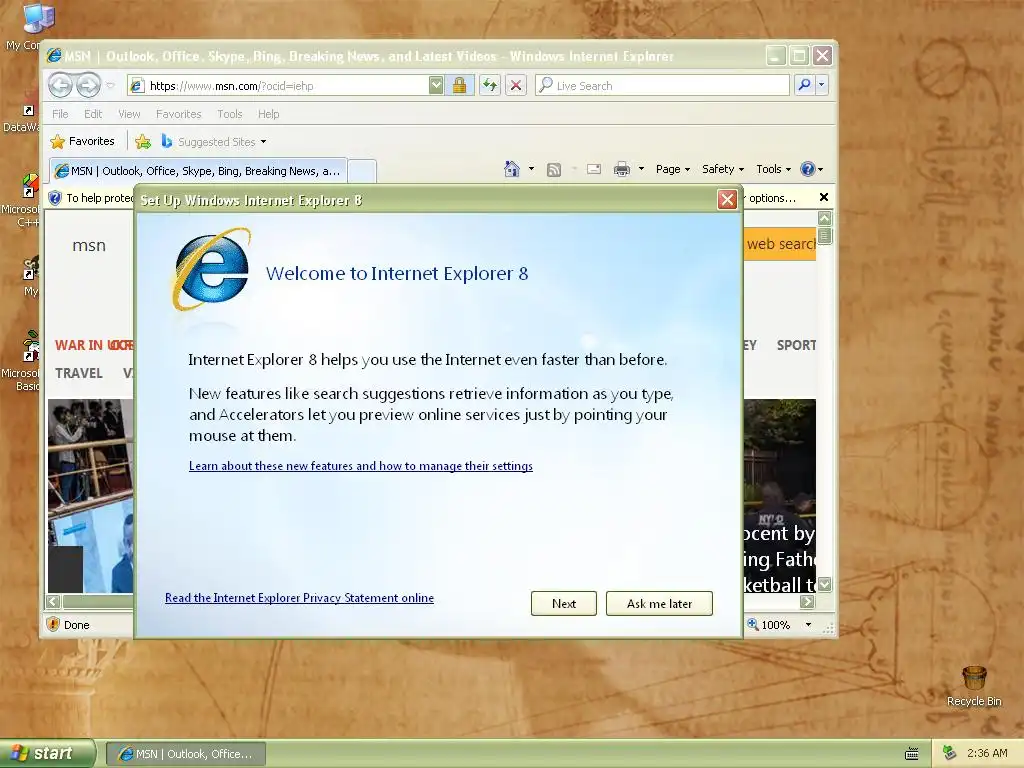Click the msn logo on the page

point(89,246)
